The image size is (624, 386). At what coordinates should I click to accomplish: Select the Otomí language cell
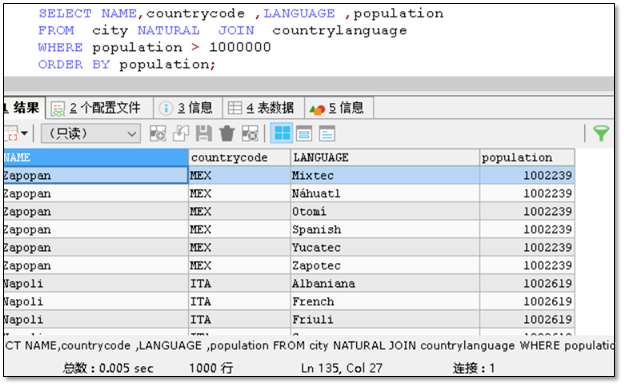coord(385,211)
